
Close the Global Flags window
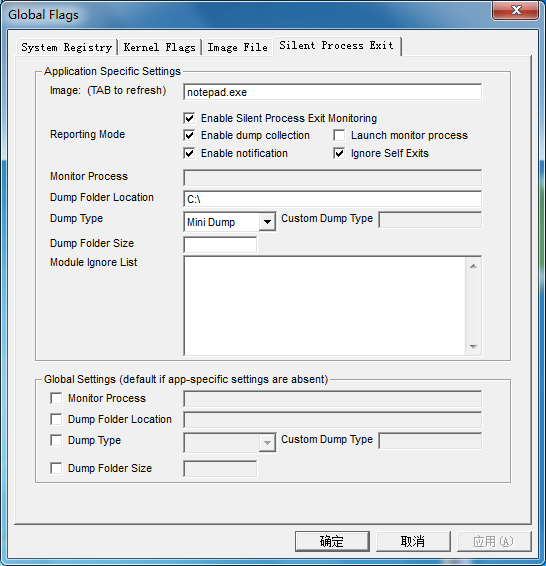516,10
